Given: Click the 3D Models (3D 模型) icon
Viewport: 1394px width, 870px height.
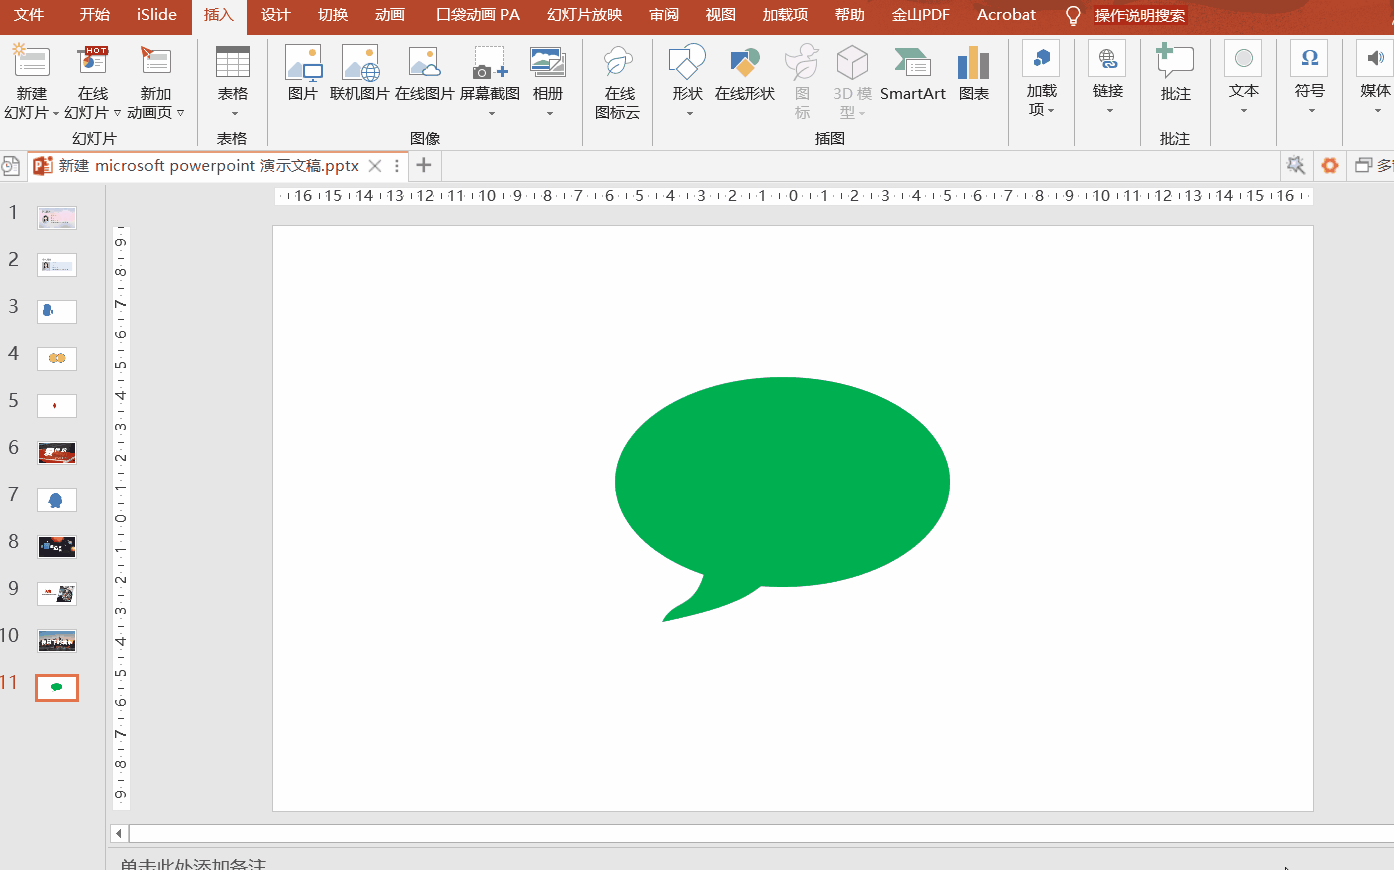Looking at the screenshot, I should pos(852,63).
